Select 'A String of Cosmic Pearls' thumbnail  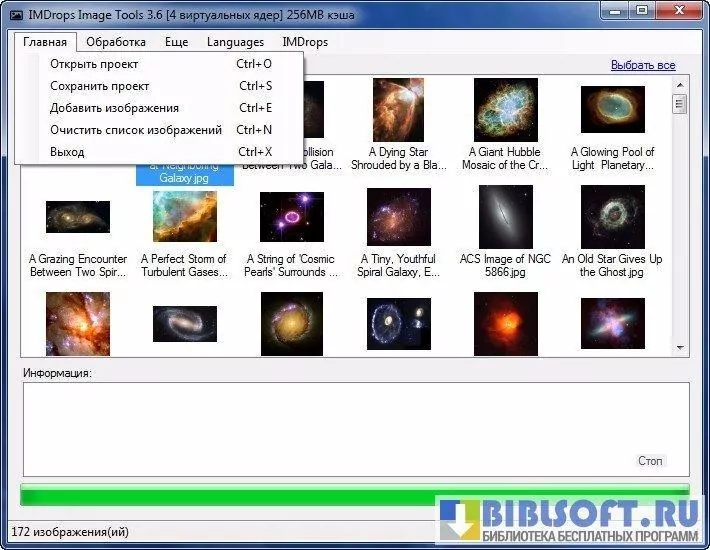(x=291, y=217)
